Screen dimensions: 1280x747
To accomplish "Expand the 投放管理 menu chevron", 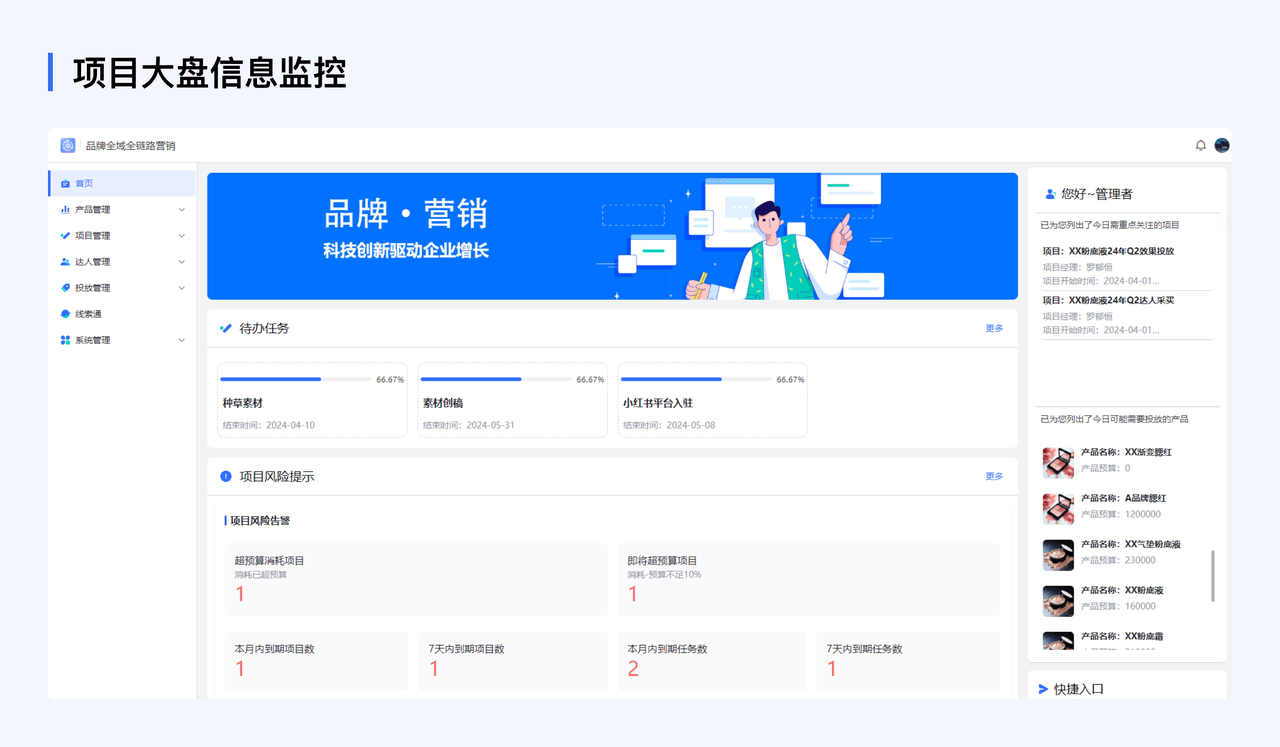I will click(182, 288).
